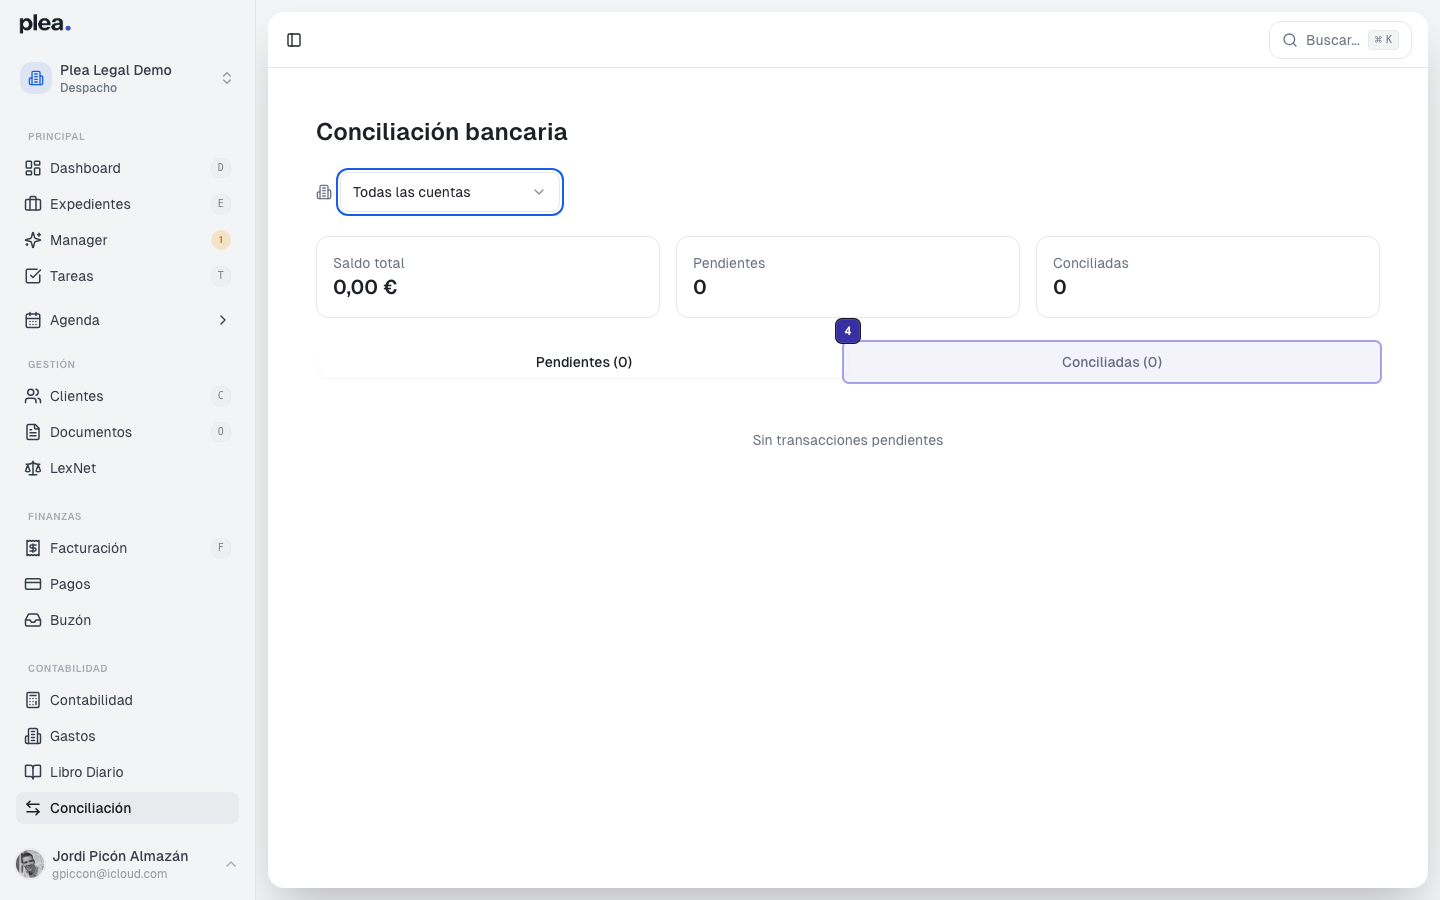The image size is (1440, 900).
Task: Open Dashboard from the sidebar
Action: coord(128,168)
